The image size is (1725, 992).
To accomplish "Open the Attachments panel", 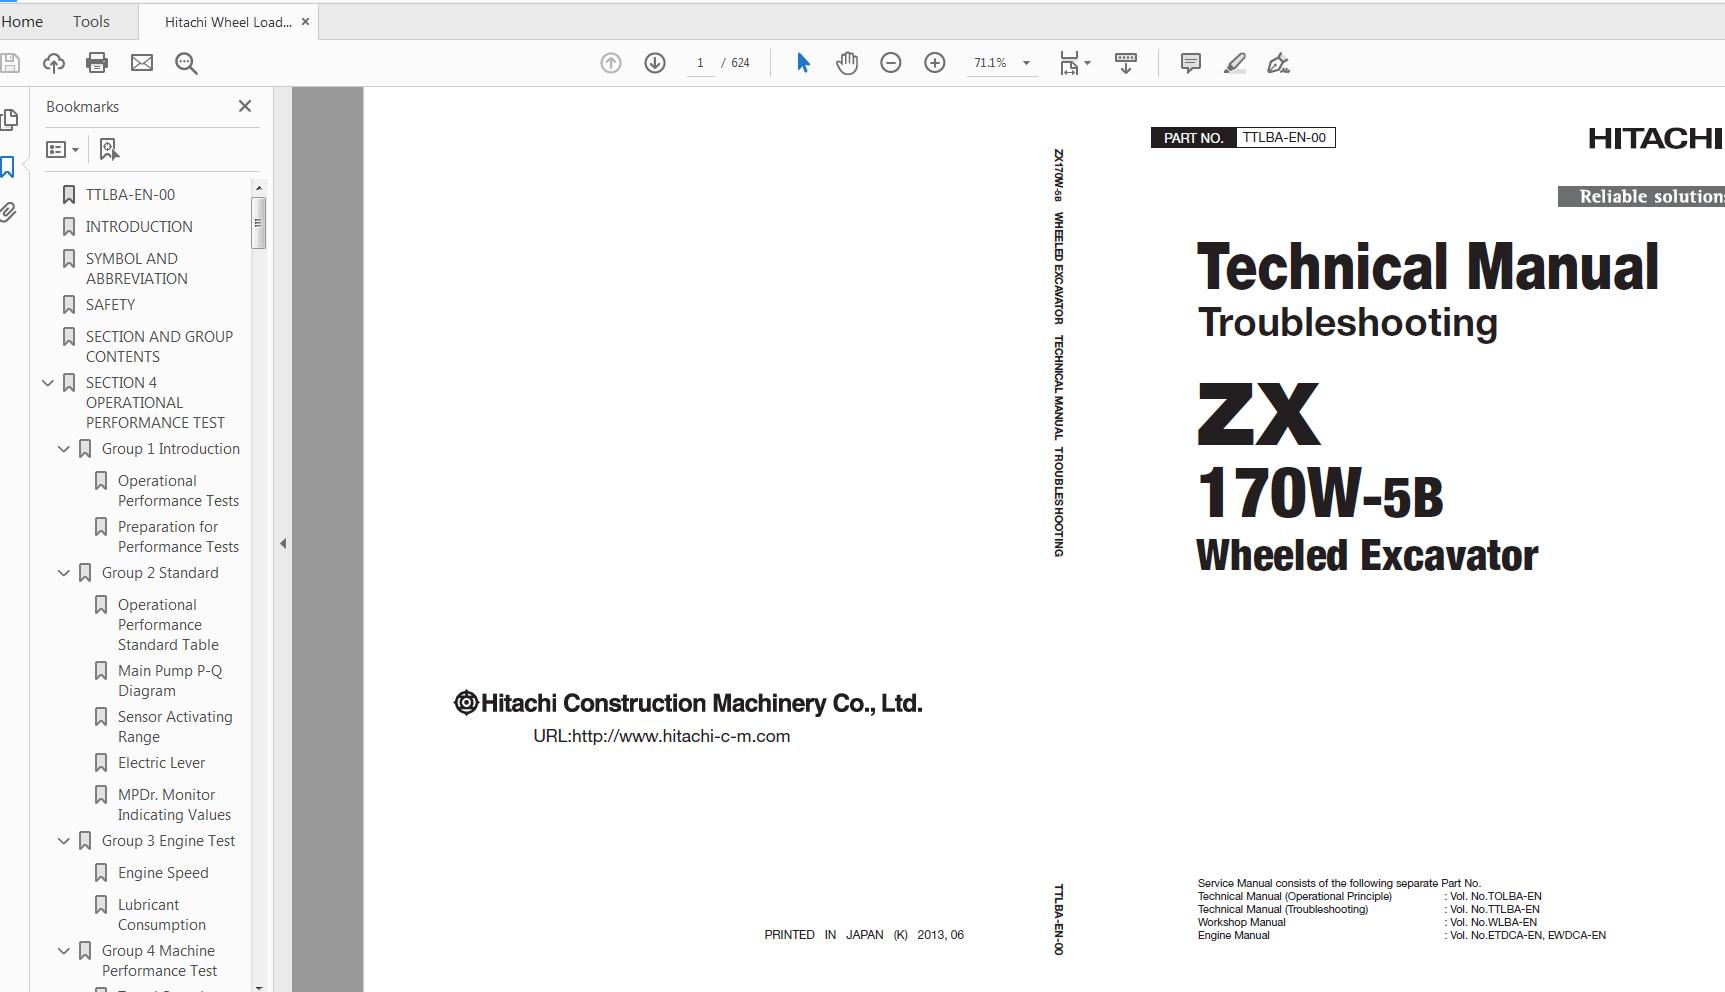I will point(9,212).
